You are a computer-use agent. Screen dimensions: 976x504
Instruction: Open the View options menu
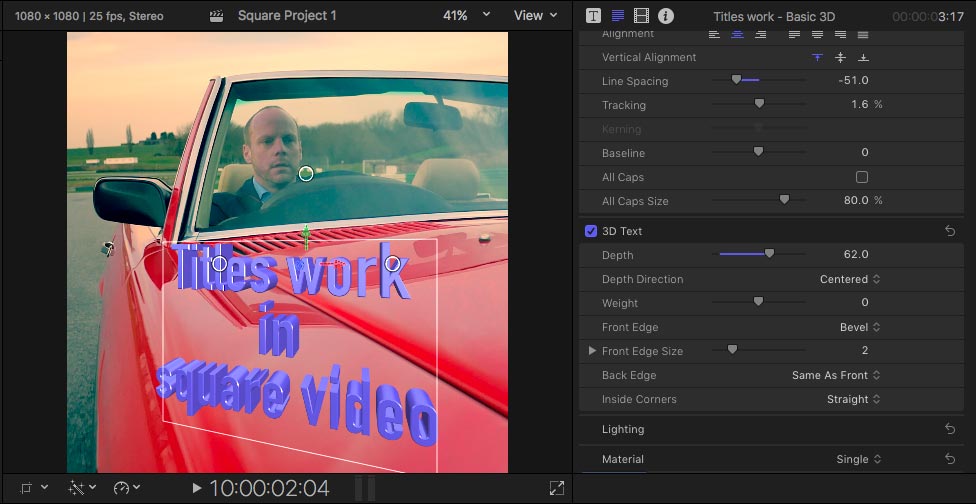click(x=535, y=16)
